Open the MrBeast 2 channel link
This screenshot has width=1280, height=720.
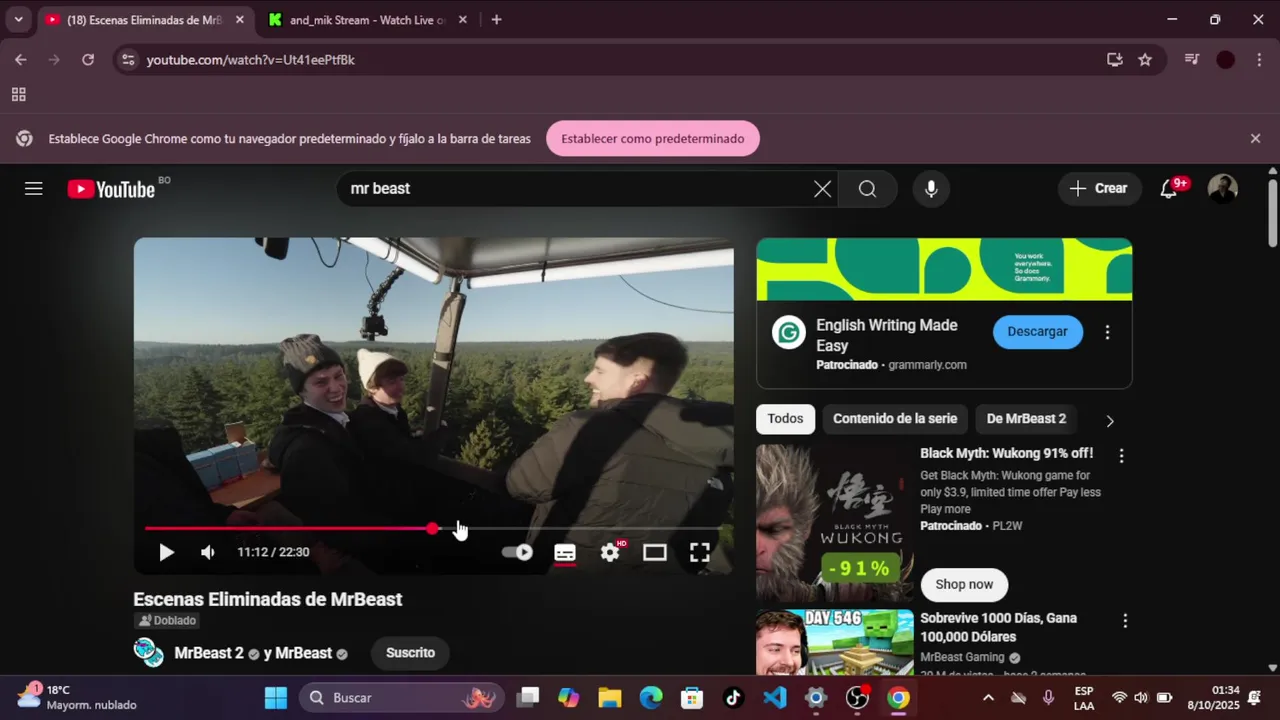(x=209, y=653)
